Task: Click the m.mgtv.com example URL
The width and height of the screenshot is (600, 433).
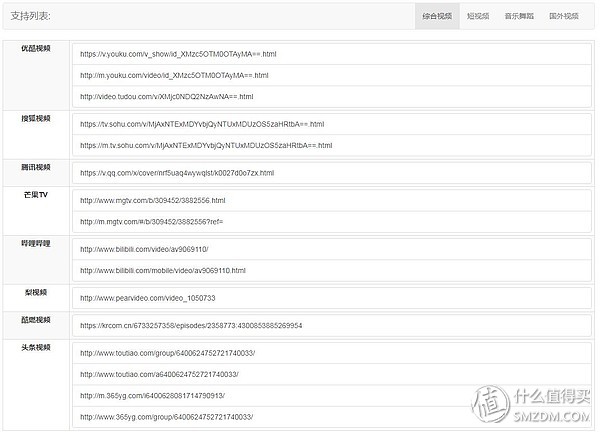Action: [x=152, y=221]
